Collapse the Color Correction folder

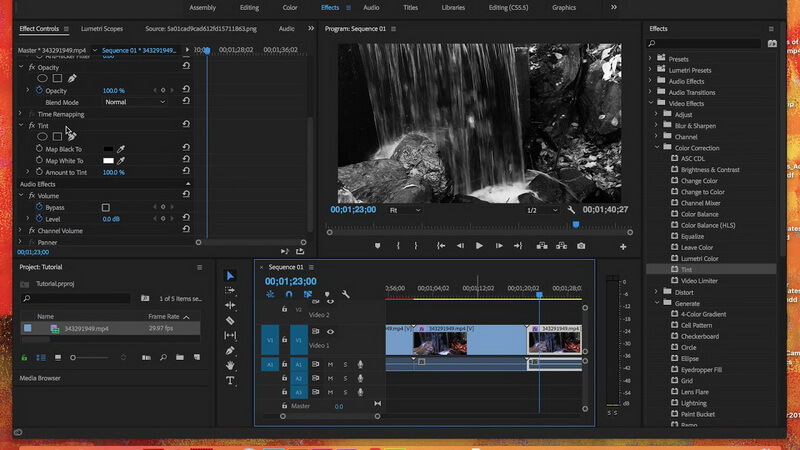click(657, 147)
